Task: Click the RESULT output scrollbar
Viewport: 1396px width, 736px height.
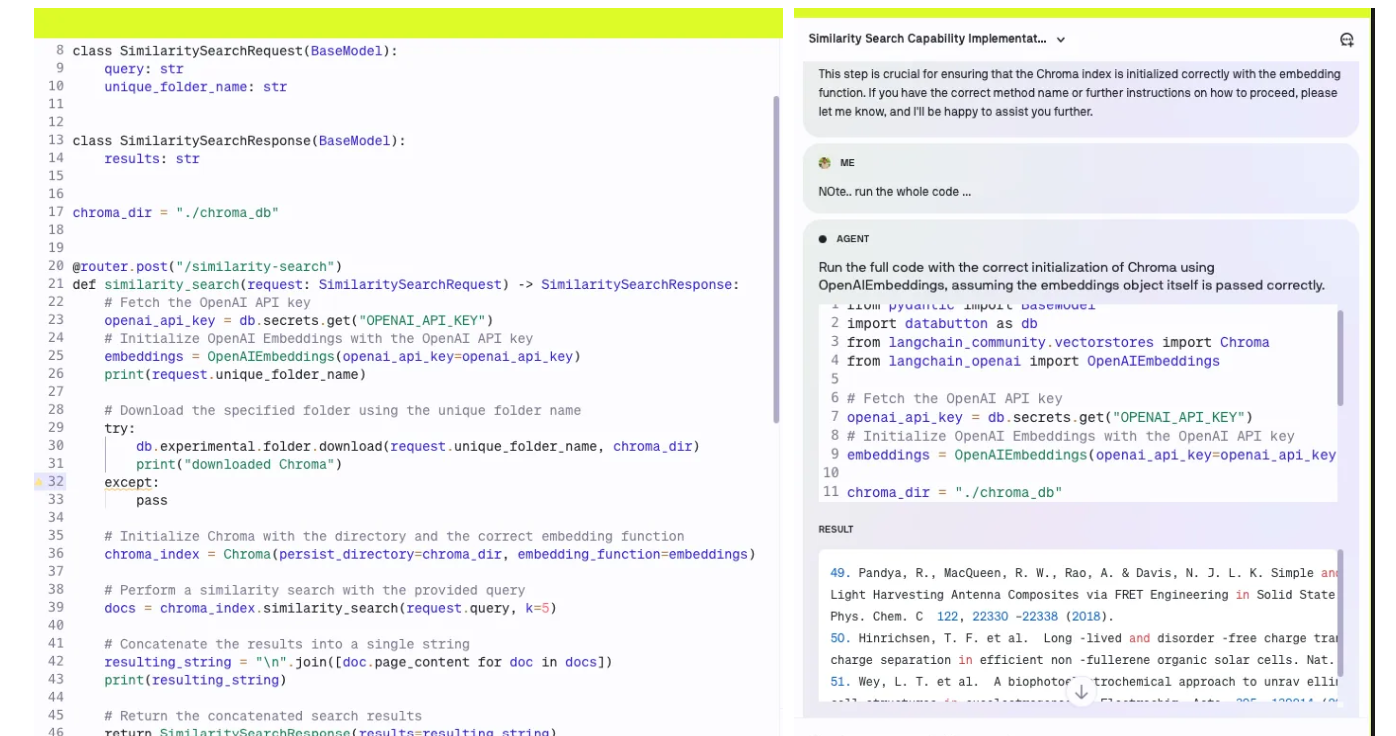Action: [x=1340, y=612]
